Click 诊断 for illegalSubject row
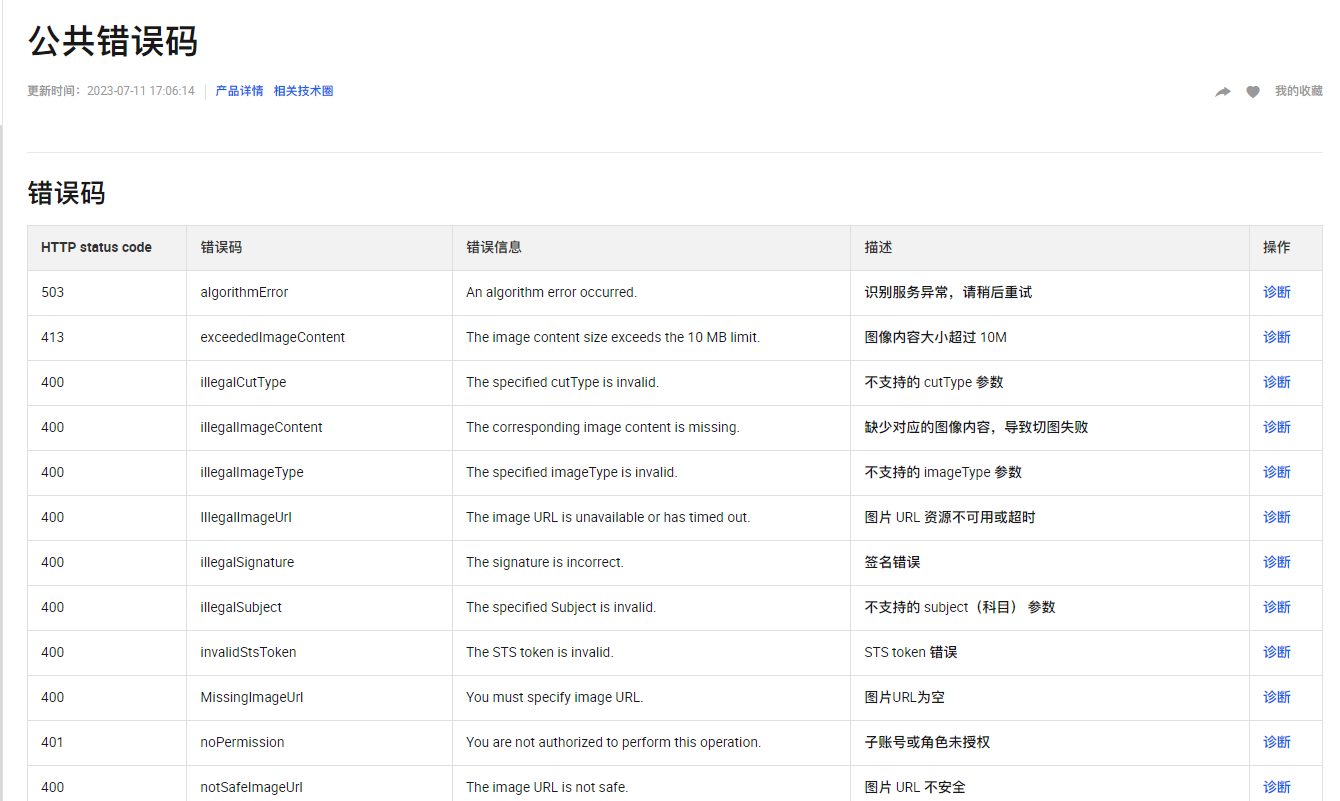Viewport: 1340px width, 801px height. coord(1277,607)
